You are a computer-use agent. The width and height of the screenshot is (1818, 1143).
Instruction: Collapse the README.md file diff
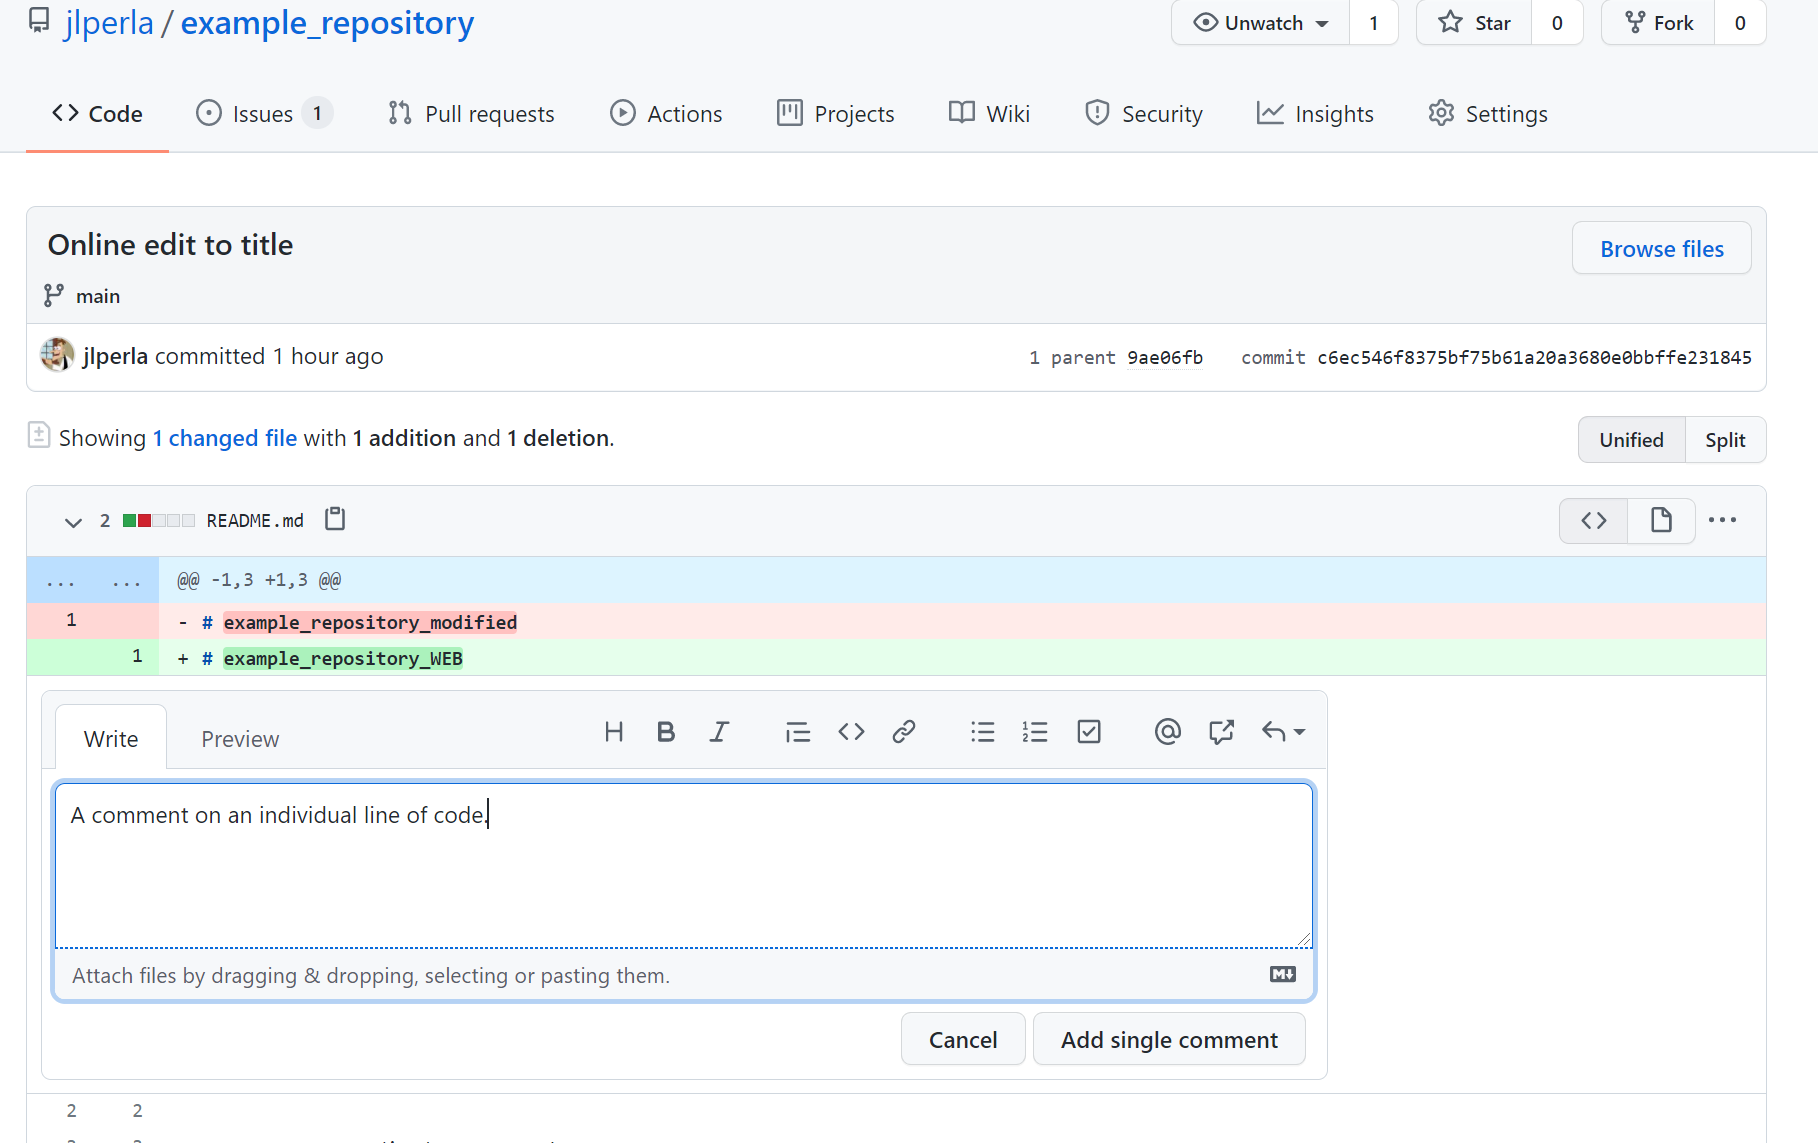[x=73, y=522]
